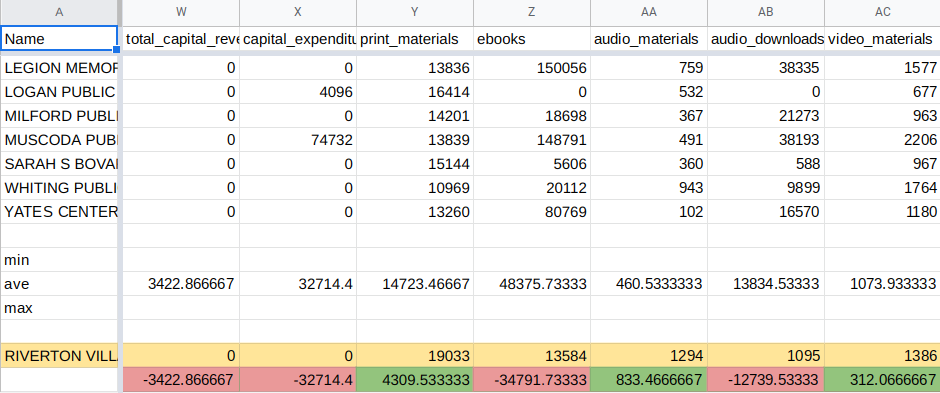940x393 pixels.
Task: Click average cell 1073.933333
Action: tap(882, 284)
